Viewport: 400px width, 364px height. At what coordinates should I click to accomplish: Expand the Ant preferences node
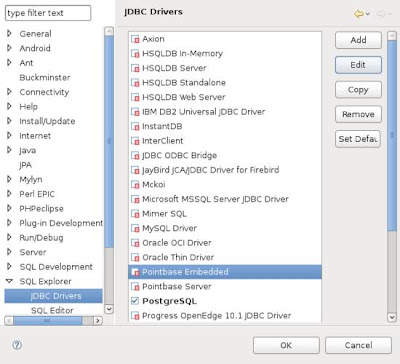click(9, 63)
